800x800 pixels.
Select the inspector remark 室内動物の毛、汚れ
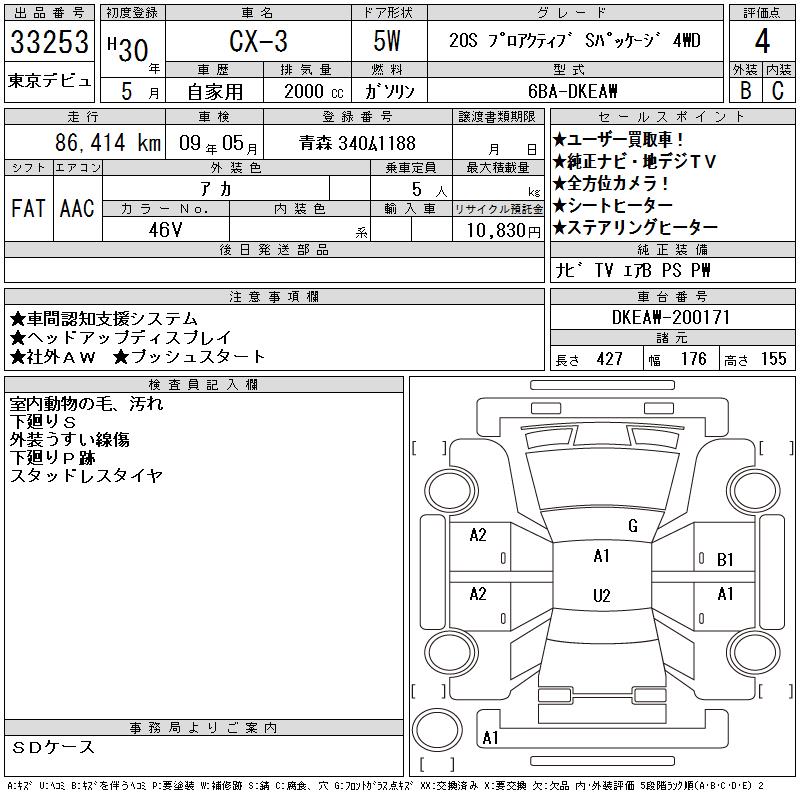coord(86,404)
